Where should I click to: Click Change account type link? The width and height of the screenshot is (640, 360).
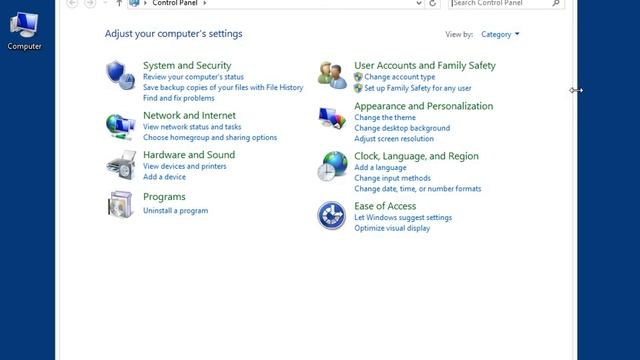tap(400, 77)
